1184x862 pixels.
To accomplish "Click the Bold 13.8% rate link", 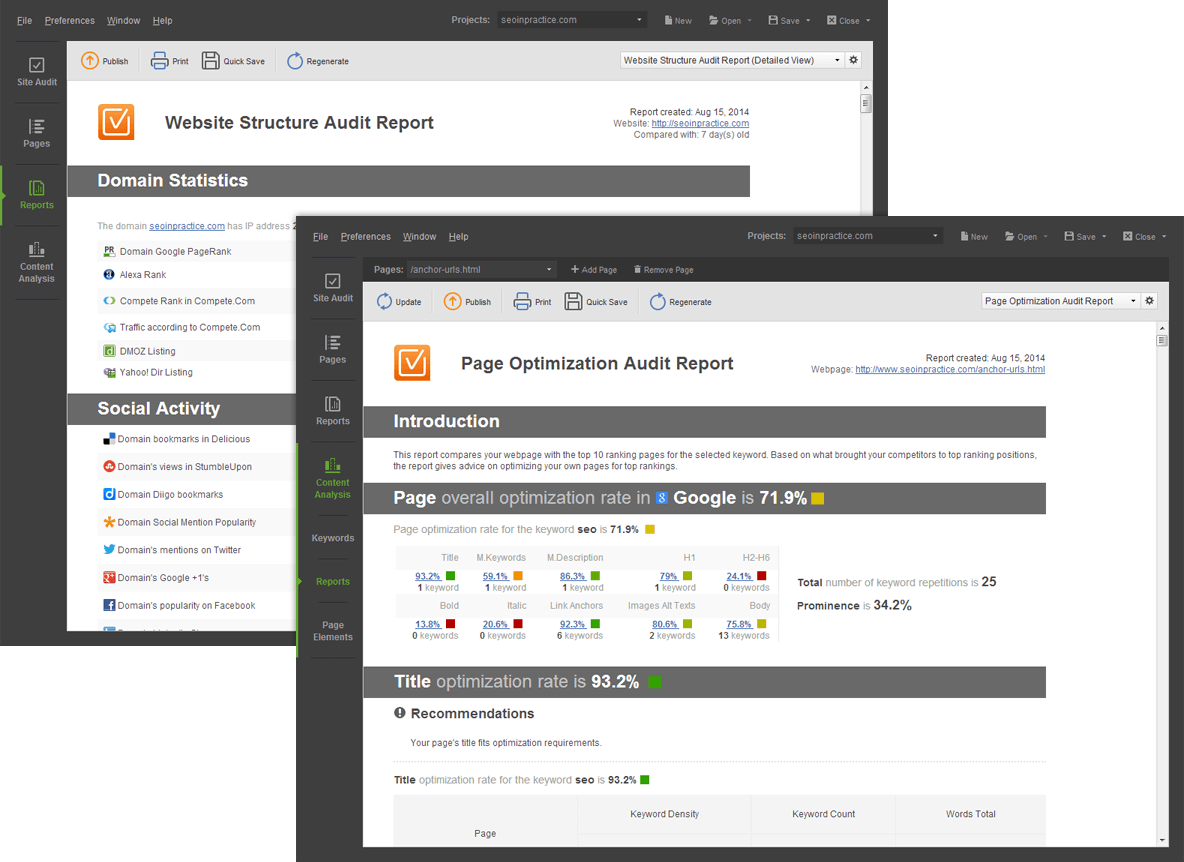I will pyautogui.click(x=428, y=624).
